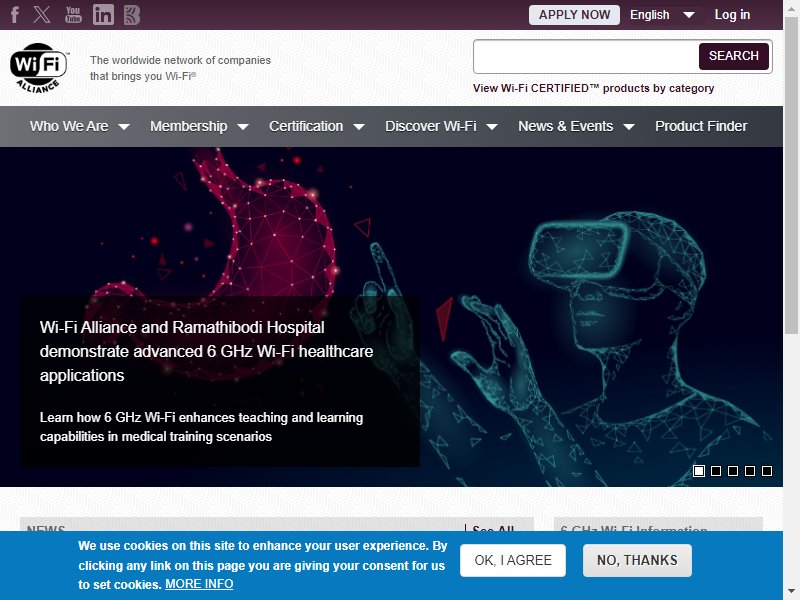
Task: Open View Wi-Fi CERTIFIED products by category
Action: coord(593,88)
